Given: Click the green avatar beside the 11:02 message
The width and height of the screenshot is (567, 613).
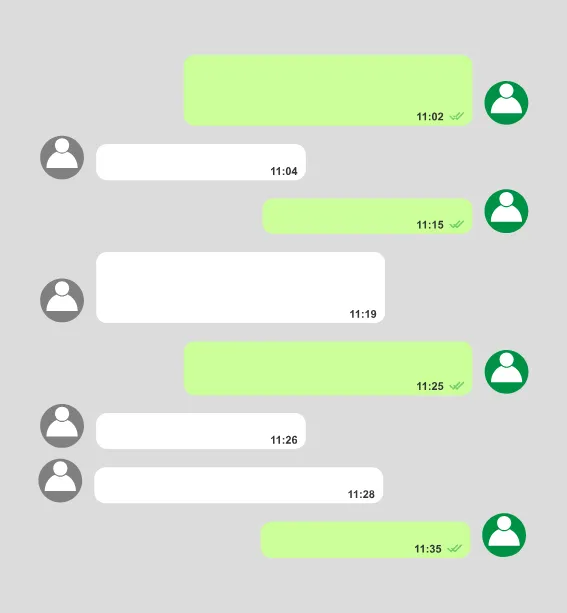Looking at the screenshot, I should tap(506, 103).
